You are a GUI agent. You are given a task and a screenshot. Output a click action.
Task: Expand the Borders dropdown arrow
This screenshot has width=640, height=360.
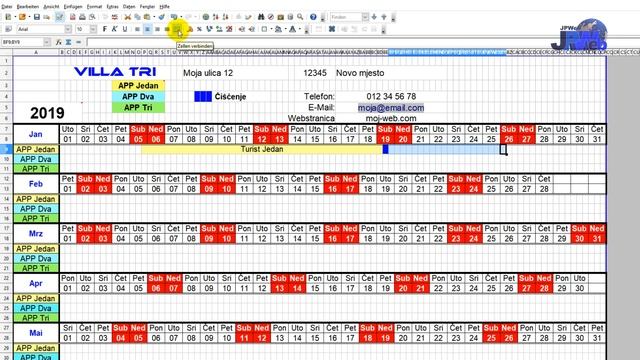[271, 29]
